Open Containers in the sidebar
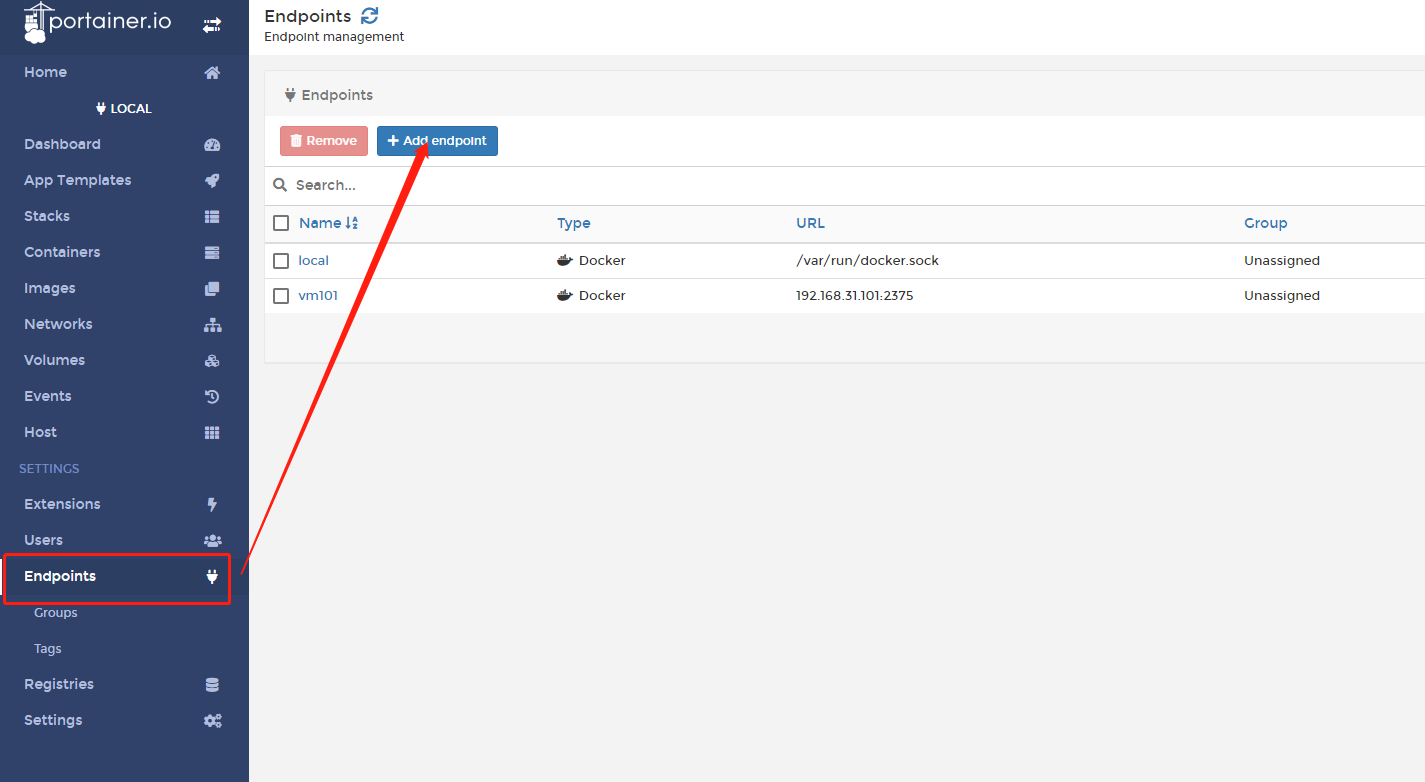 (x=62, y=252)
